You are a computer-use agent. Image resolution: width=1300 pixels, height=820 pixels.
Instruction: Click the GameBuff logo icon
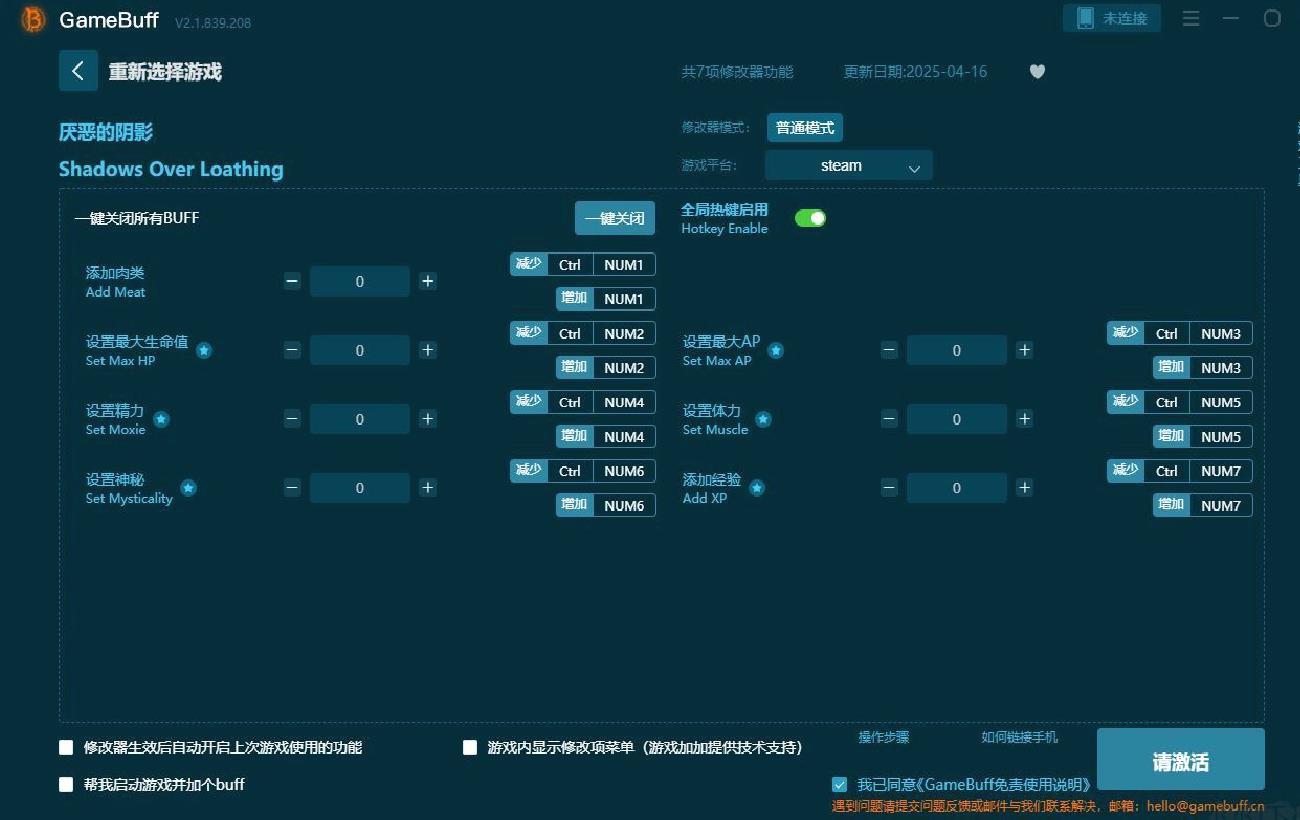(x=33, y=19)
